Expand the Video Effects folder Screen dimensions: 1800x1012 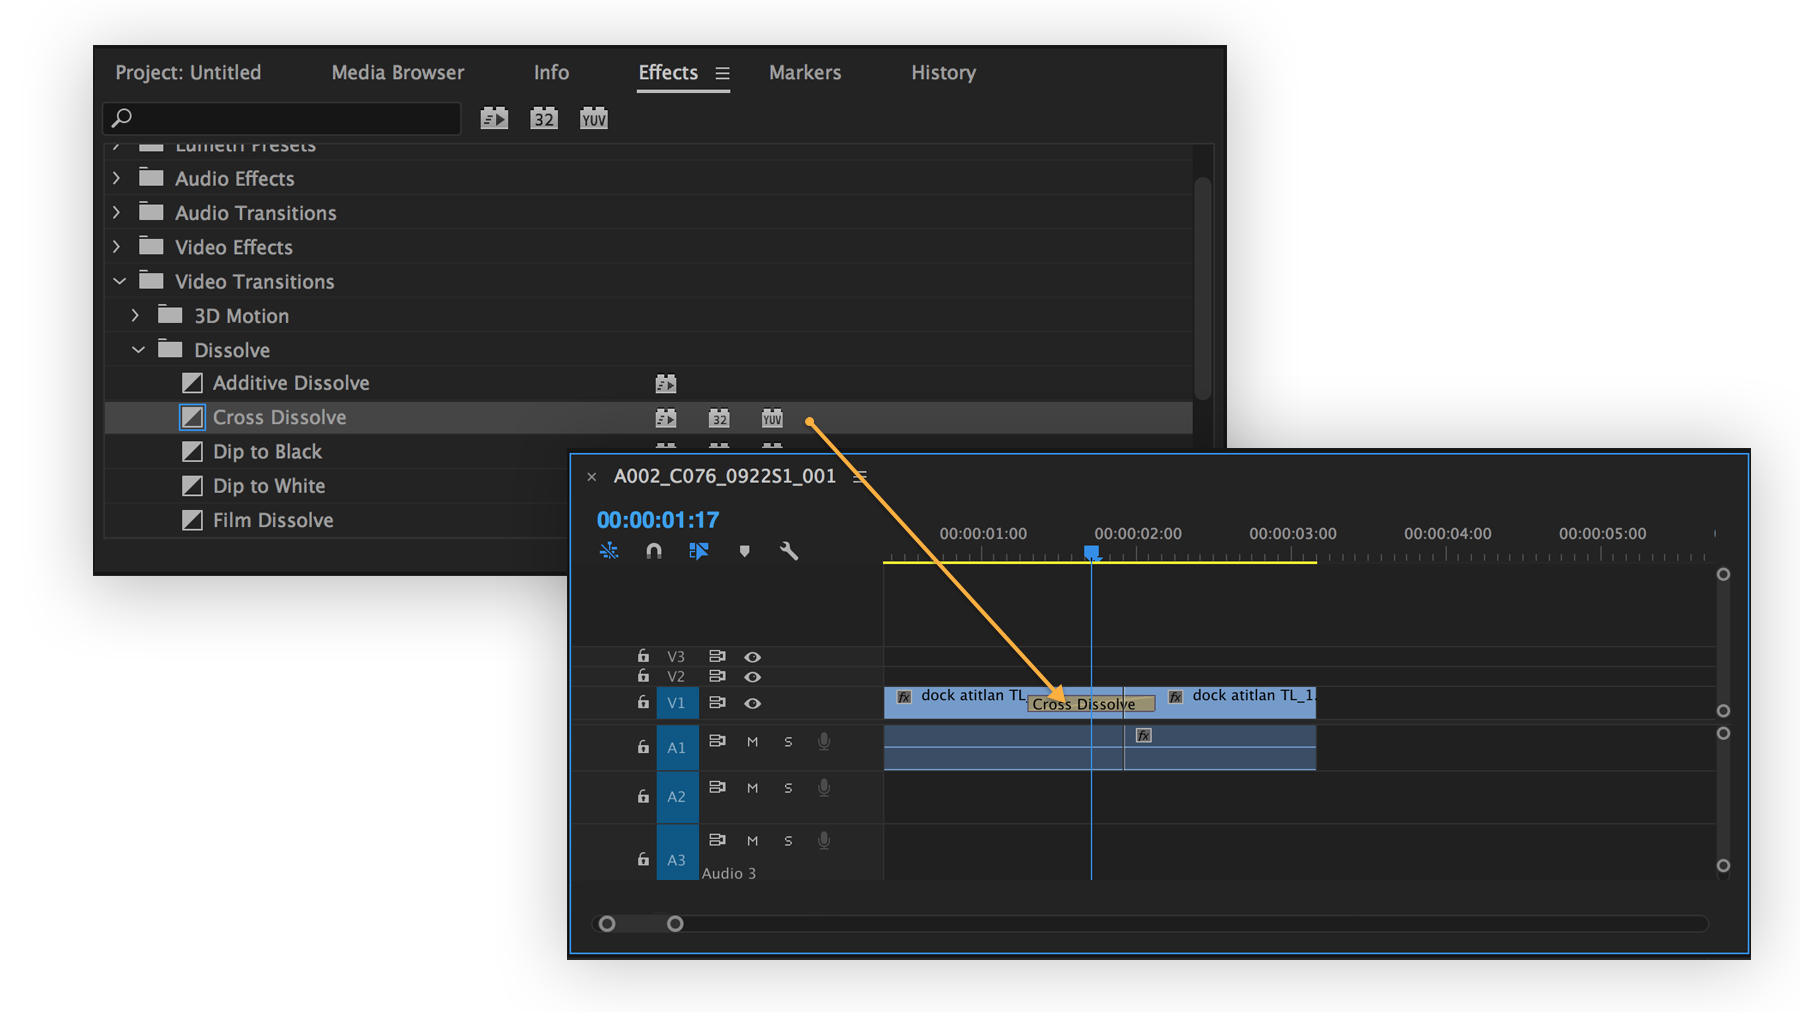tap(116, 247)
